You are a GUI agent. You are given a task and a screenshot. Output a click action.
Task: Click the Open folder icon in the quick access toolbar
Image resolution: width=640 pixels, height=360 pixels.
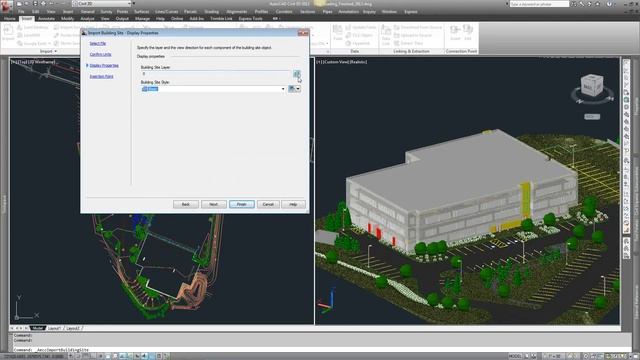[27, 4]
